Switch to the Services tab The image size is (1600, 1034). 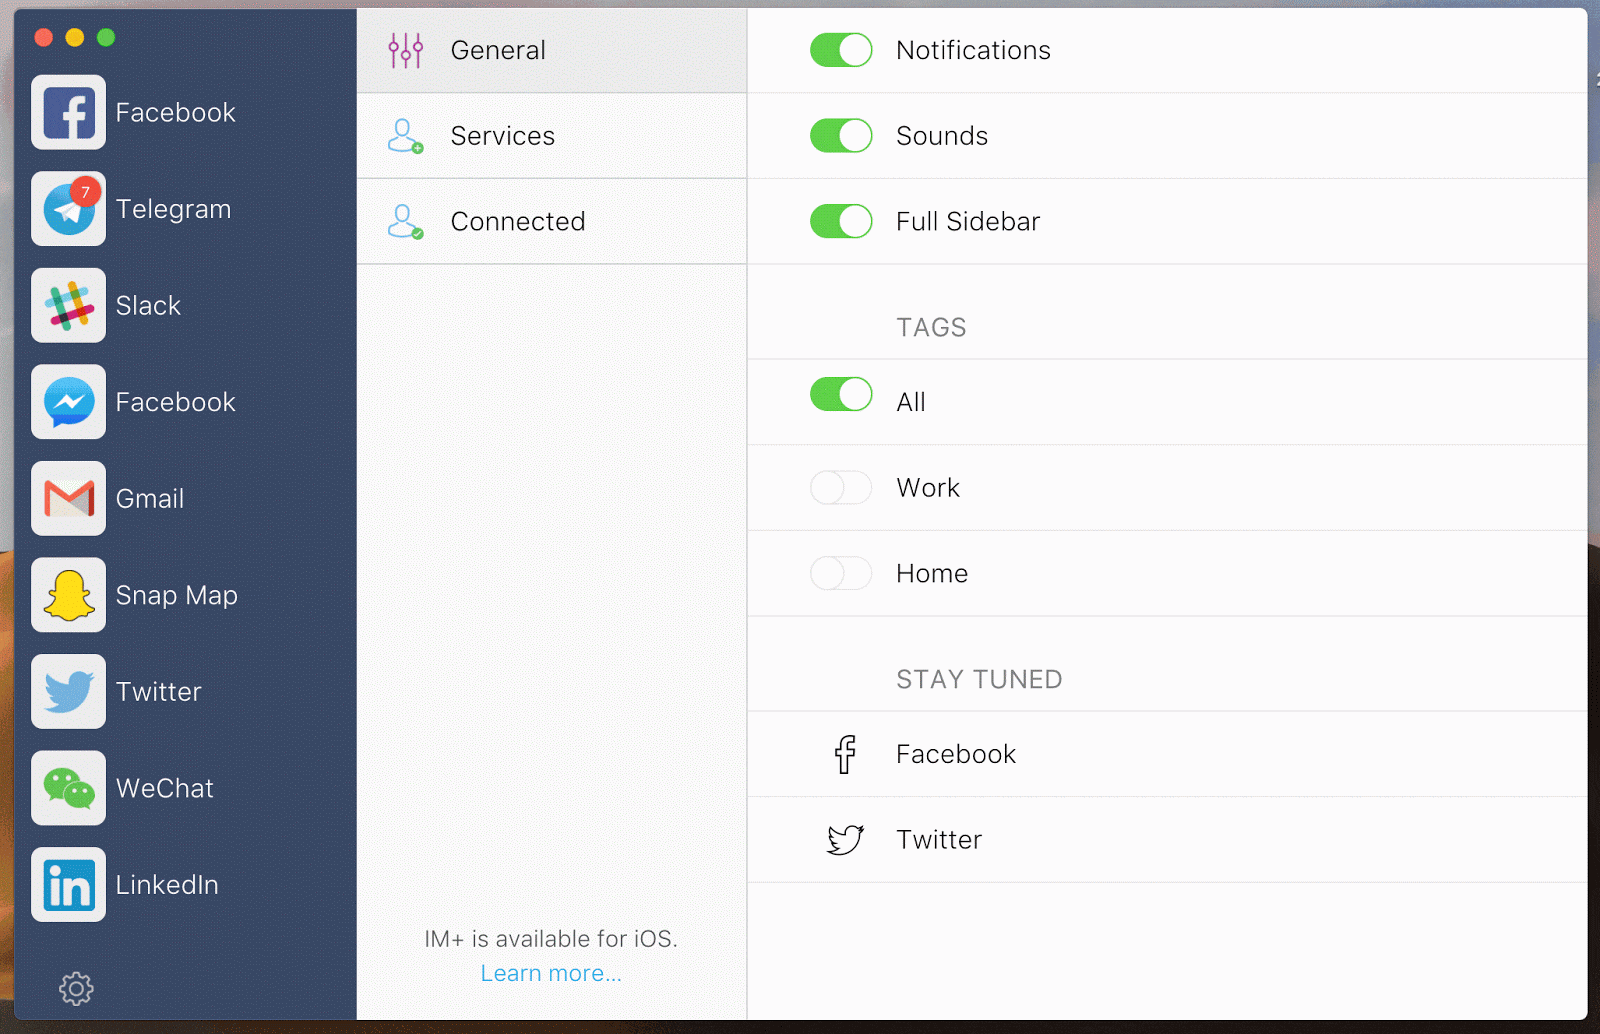[x=552, y=136]
